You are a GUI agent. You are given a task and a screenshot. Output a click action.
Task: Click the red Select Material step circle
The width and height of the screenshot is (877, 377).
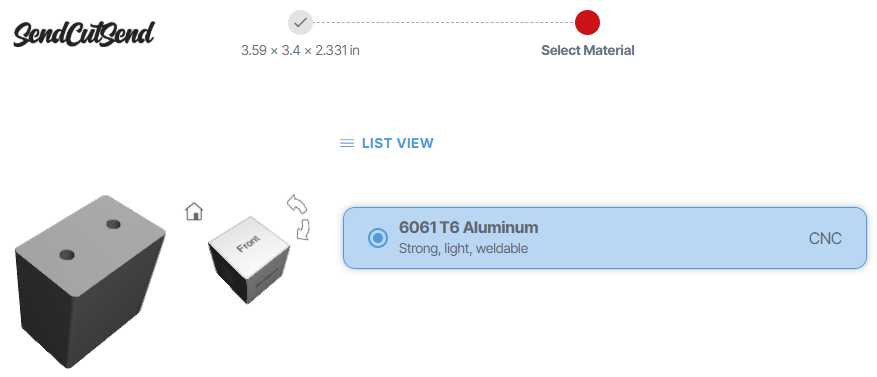coord(587,23)
